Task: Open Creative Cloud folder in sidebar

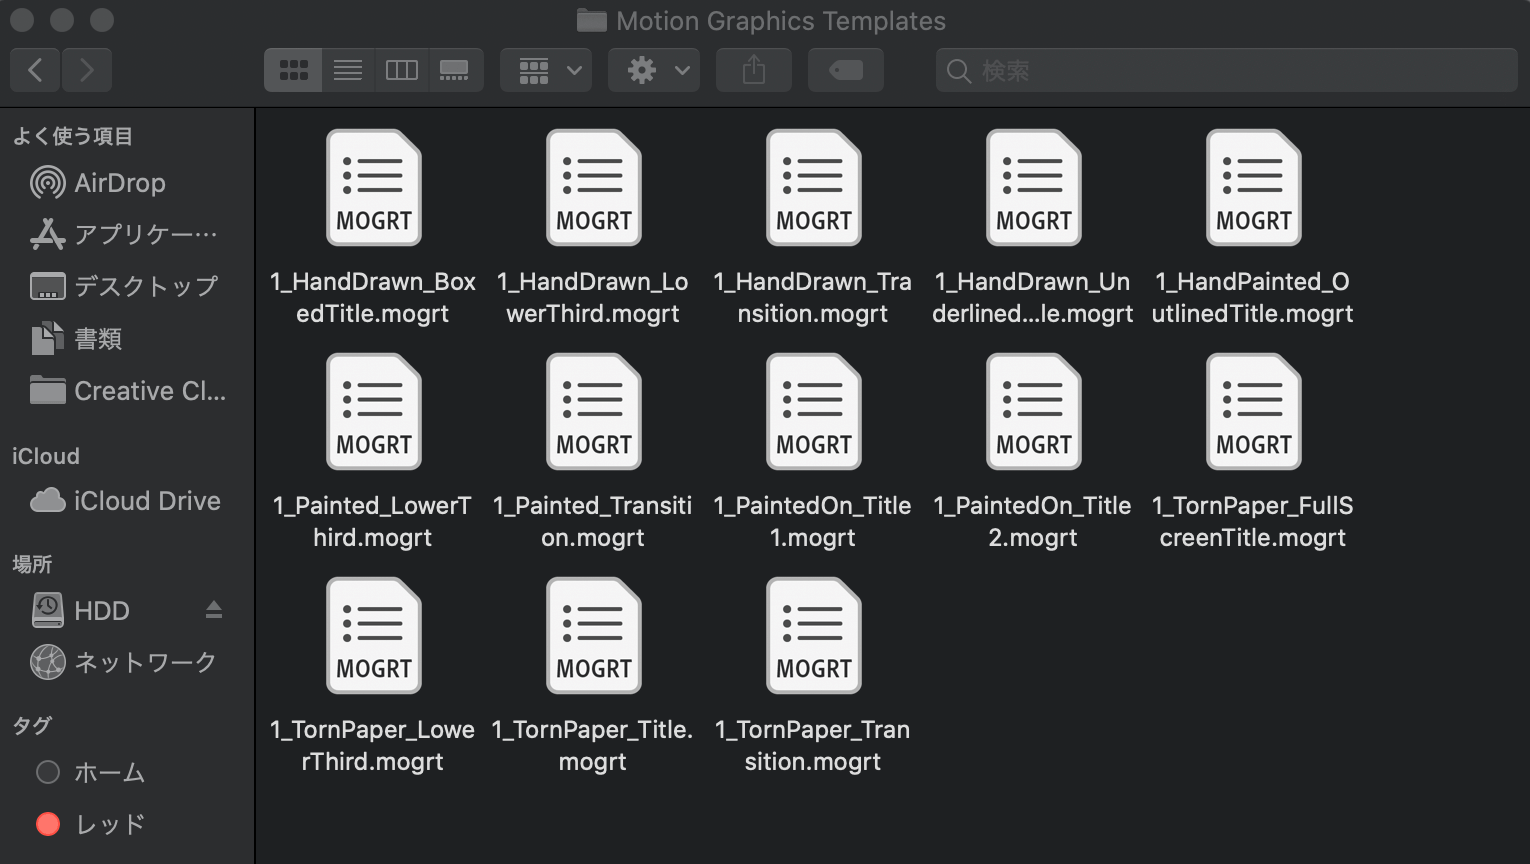Action: pyautogui.click(x=128, y=391)
